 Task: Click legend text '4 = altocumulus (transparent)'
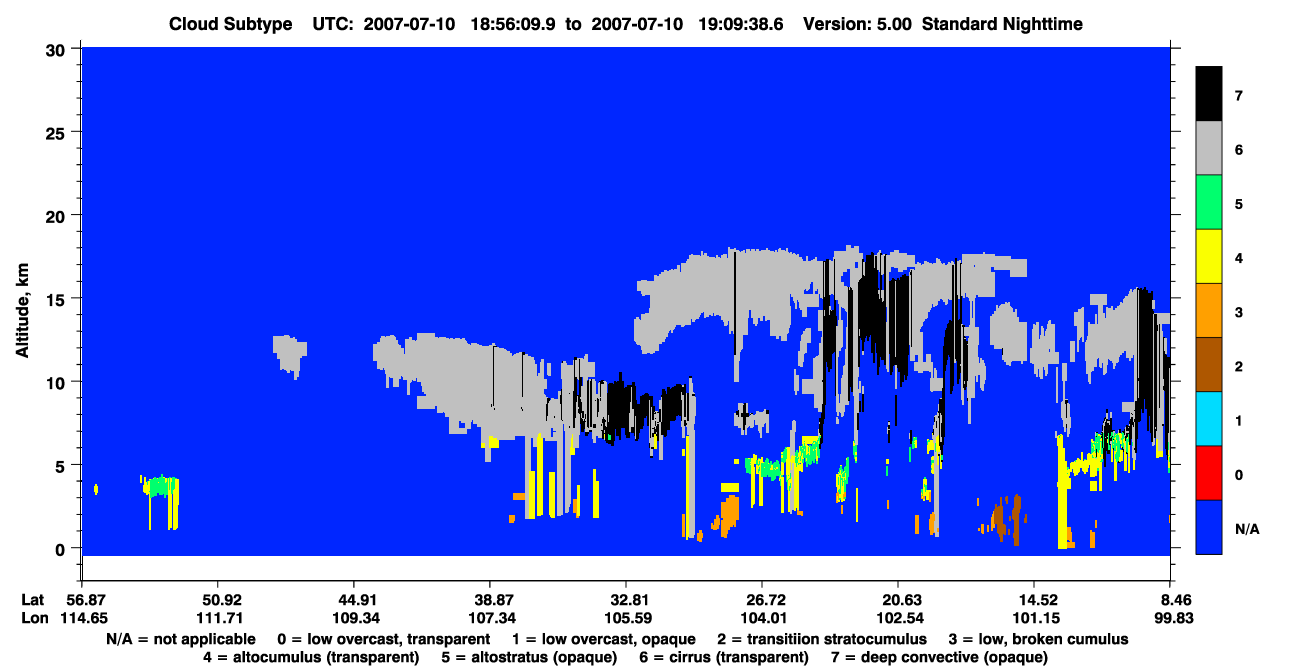pyautogui.click(x=311, y=657)
